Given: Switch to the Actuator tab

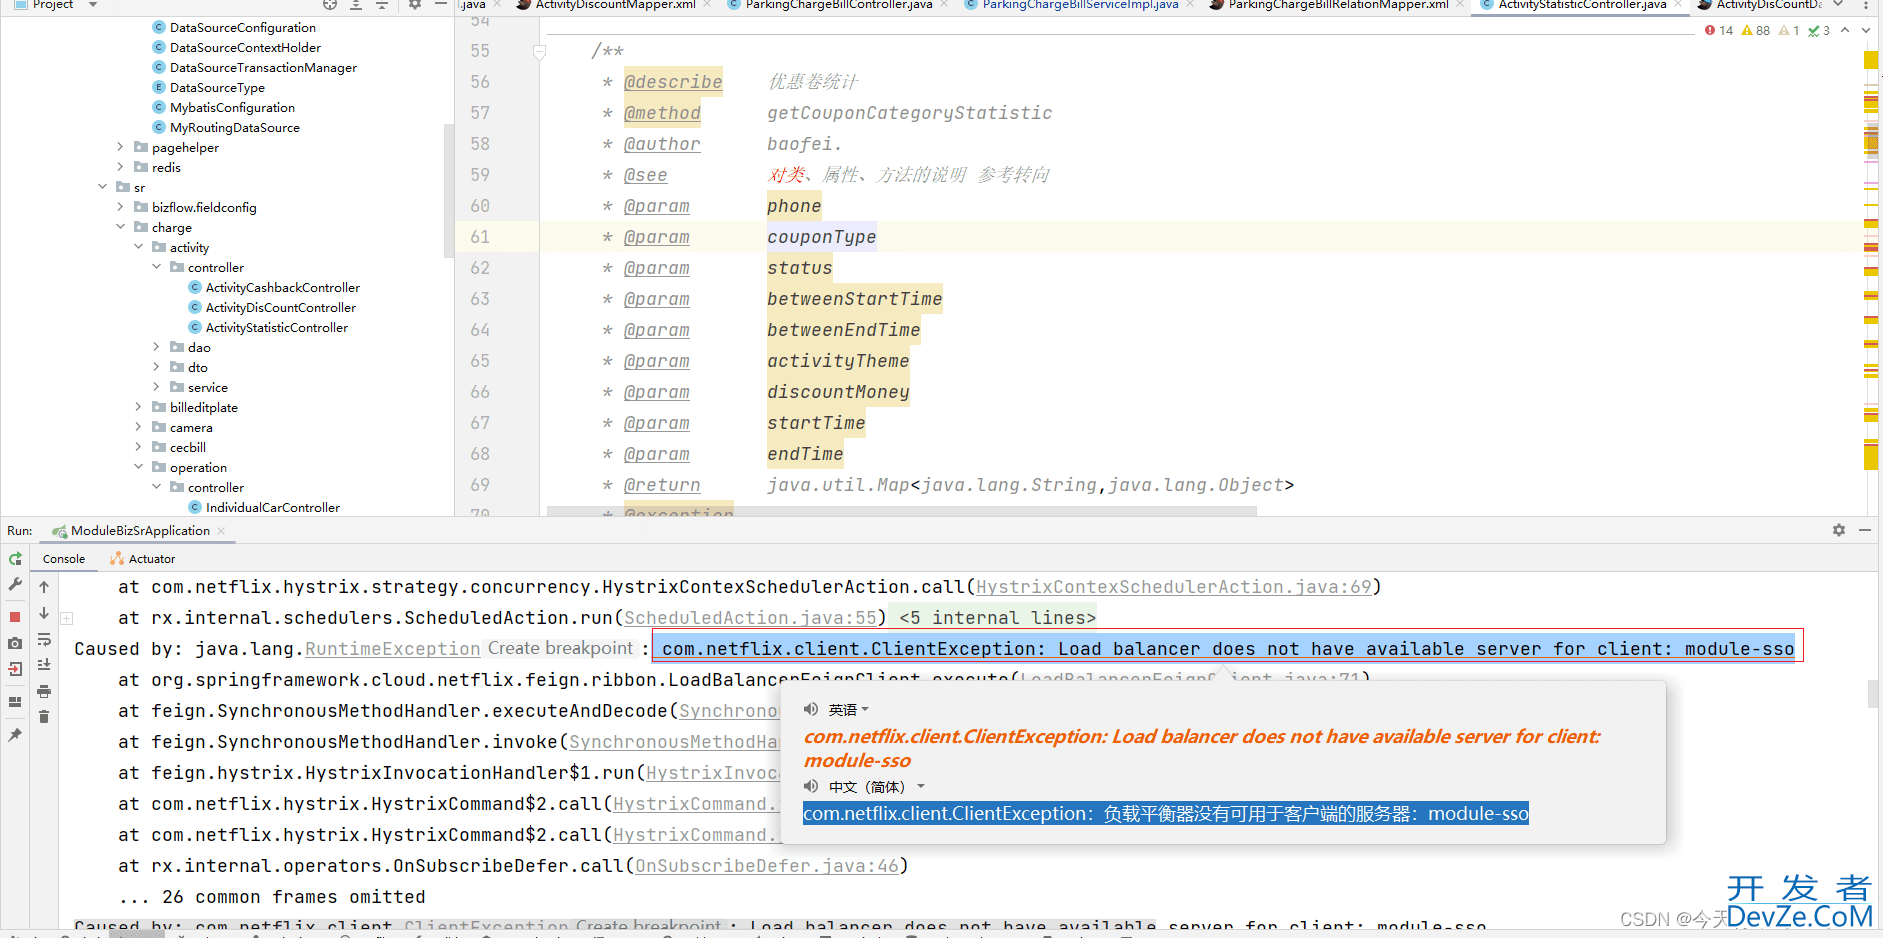Looking at the screenshot, I should [142, 559].
